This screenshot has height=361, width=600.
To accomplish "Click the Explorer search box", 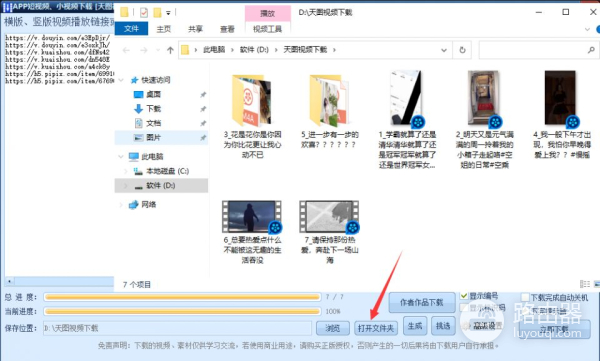I will coord(538,50).
